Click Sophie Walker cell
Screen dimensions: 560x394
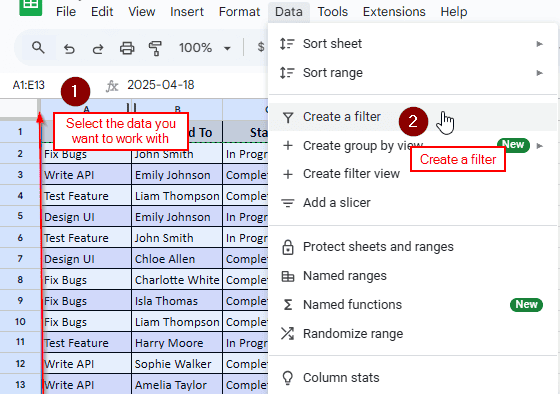coord(177,364)
